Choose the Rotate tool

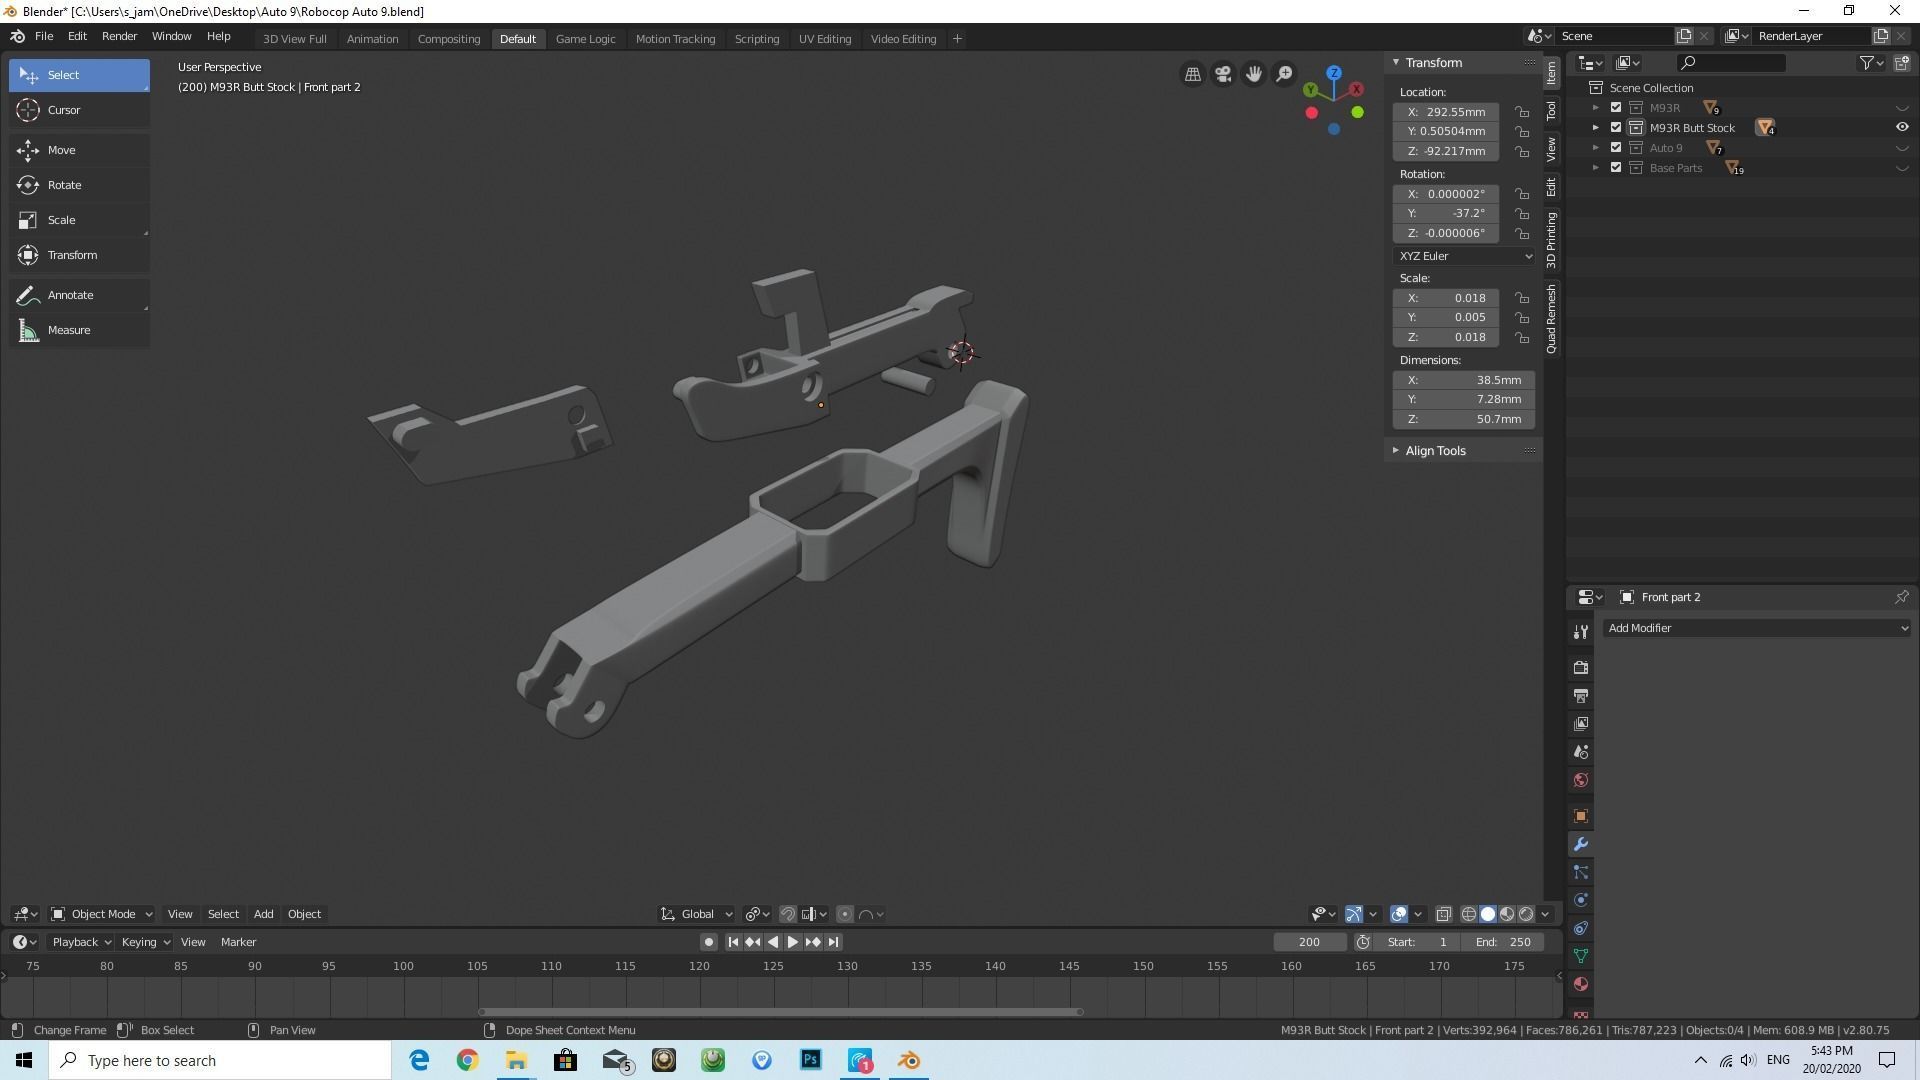tap(64, 185)
